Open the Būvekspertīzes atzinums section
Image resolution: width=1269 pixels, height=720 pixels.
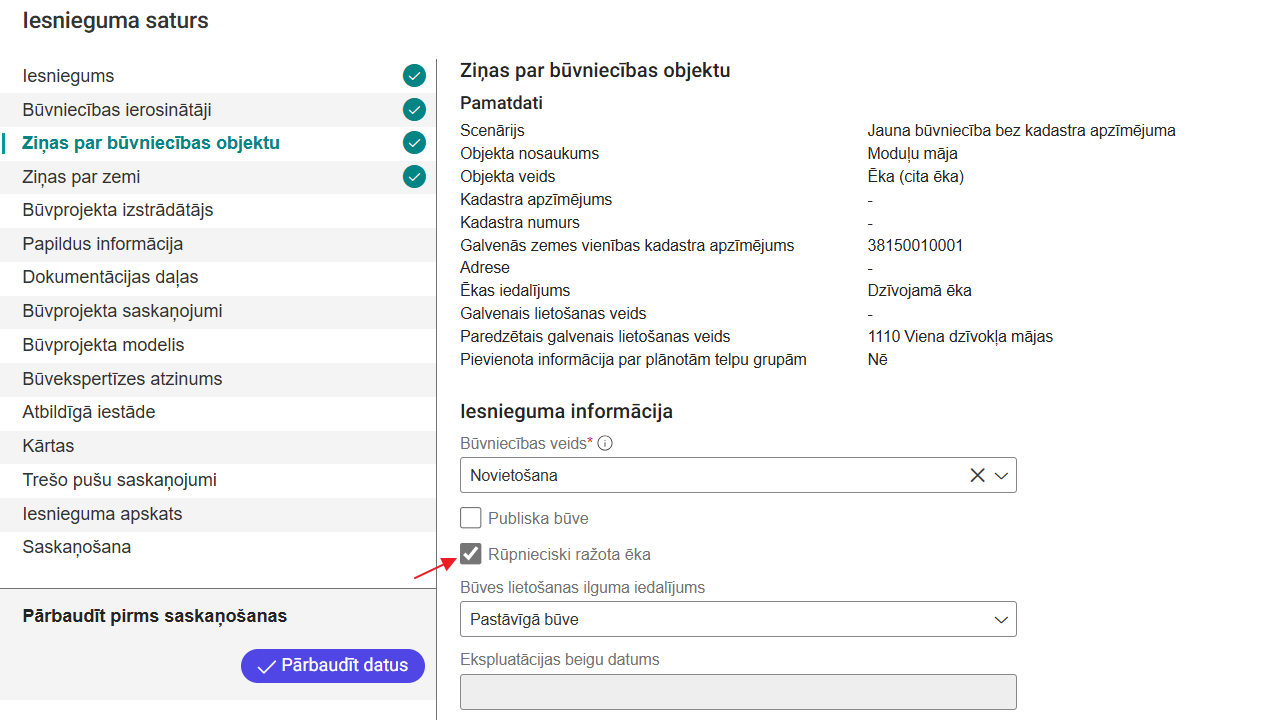pos(122,379)
